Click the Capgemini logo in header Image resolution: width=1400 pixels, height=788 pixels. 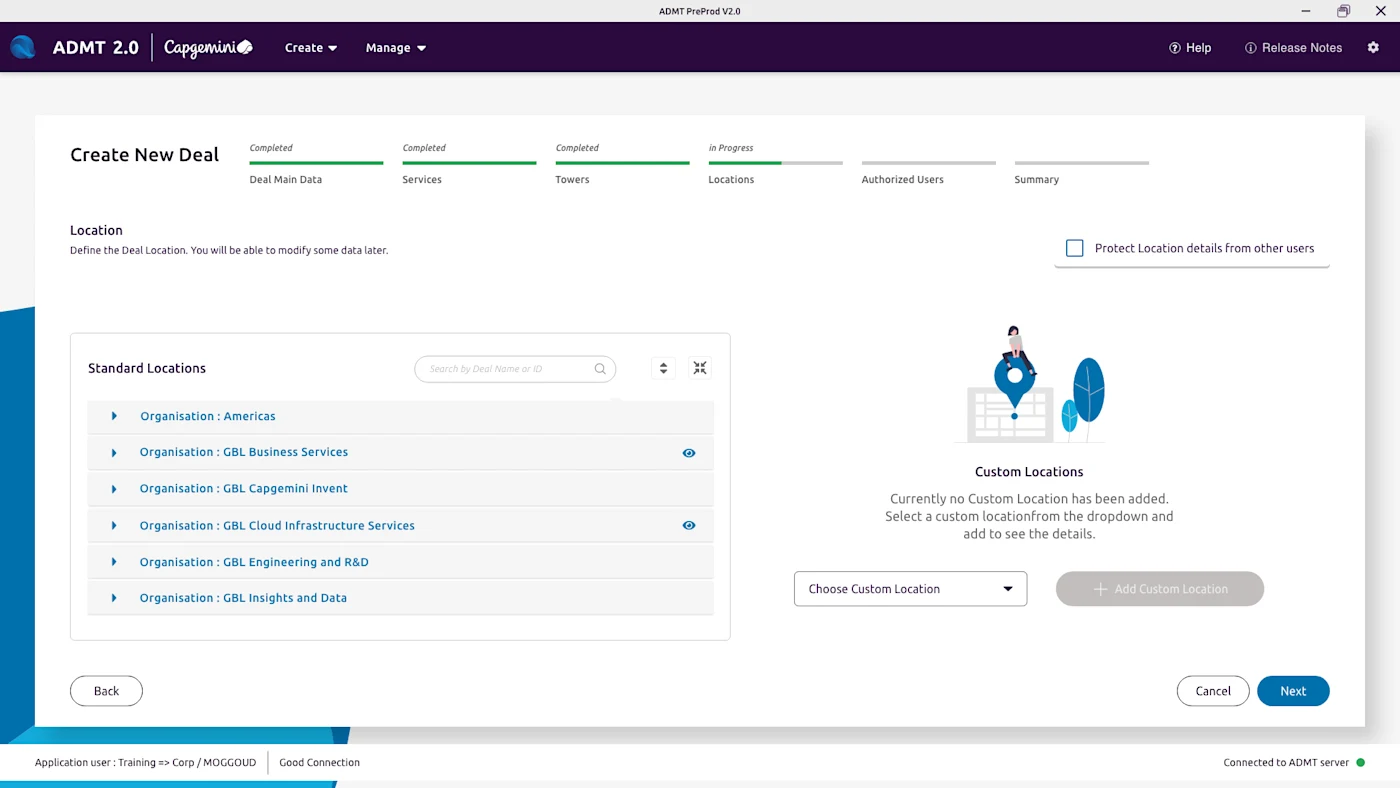[208, 47]
